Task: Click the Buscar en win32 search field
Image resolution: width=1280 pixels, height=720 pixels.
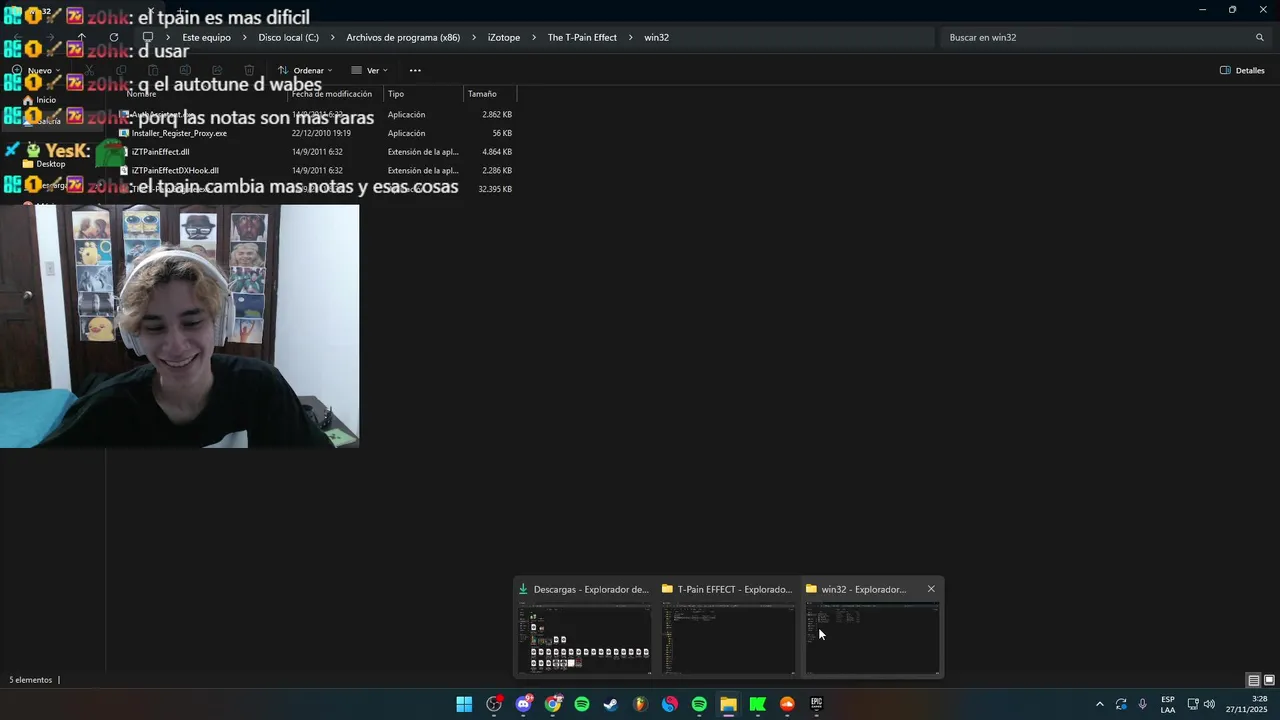Action: (x=1105, y=37)
